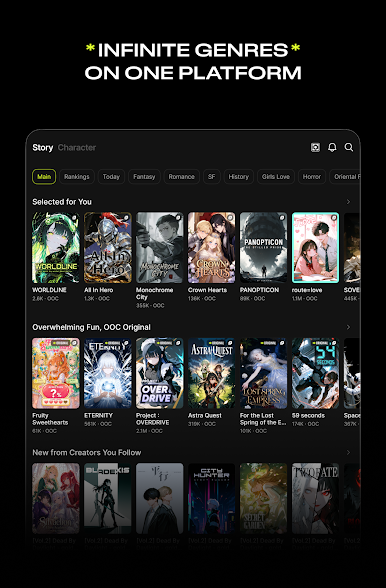Screen dimensions: 386x588
Task: Tap the badge icon on PANOPTICON cover
Action: coord(282,218)
